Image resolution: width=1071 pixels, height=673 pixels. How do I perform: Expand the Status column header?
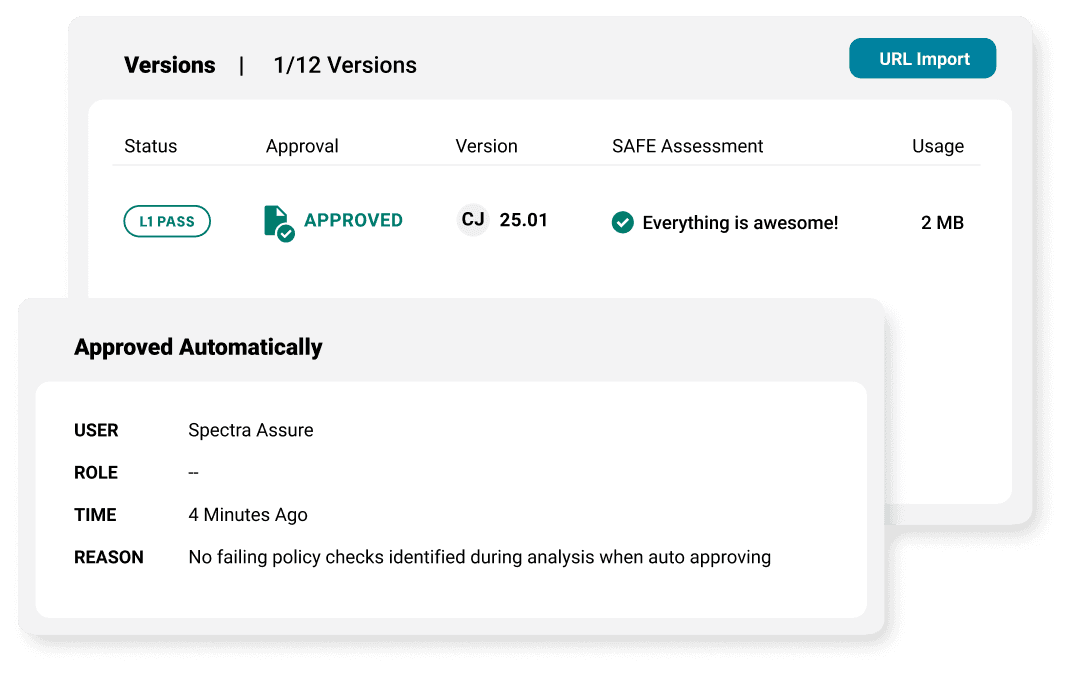click(x=150, y=146)
